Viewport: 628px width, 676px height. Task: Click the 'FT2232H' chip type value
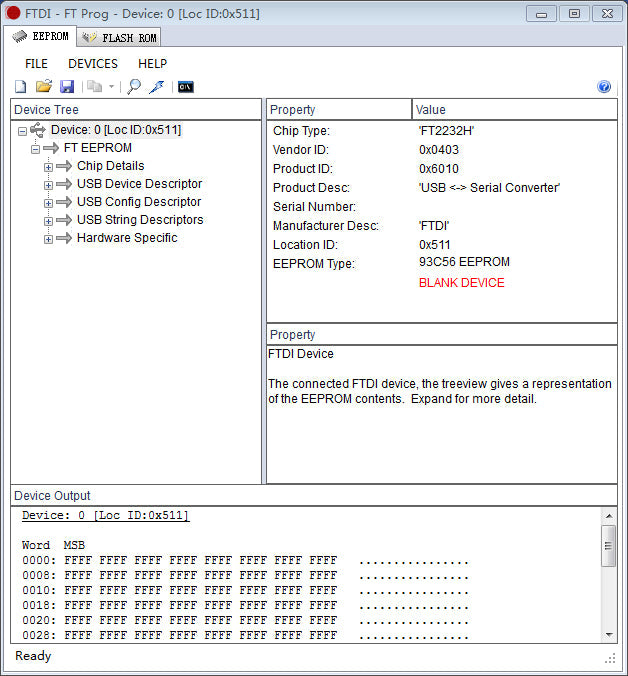coord(446,131)
